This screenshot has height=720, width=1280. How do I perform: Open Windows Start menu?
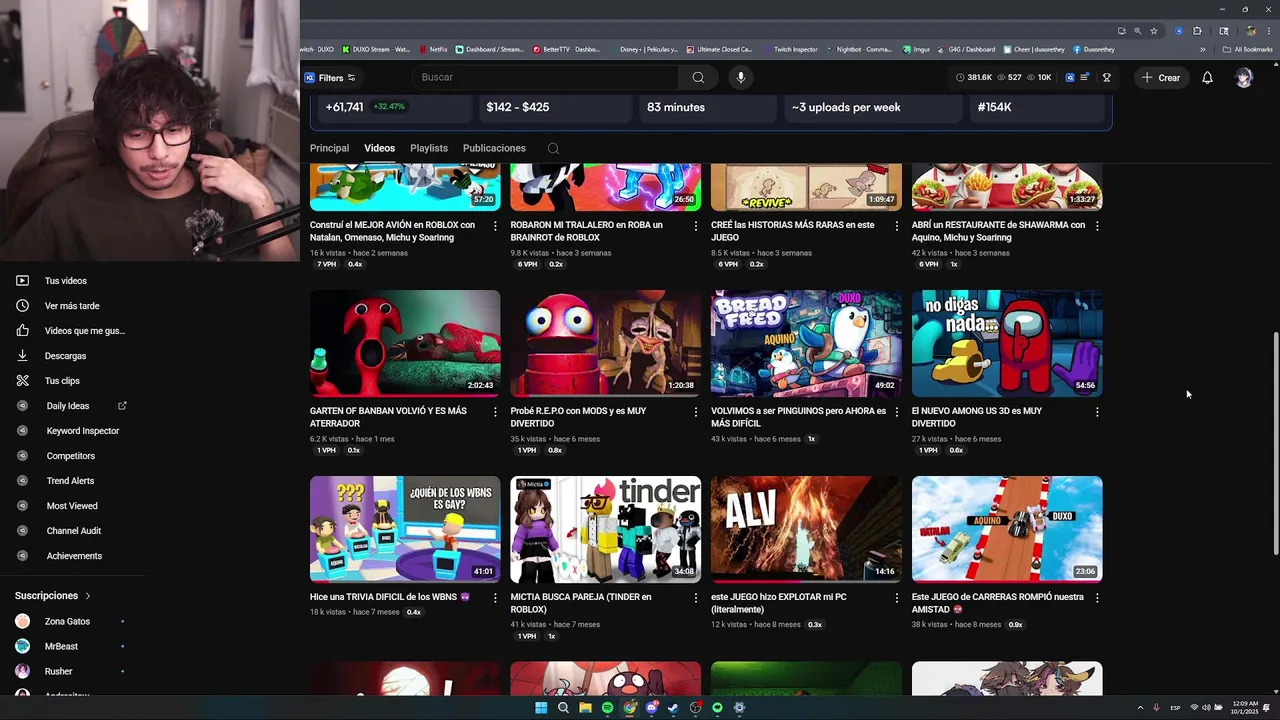tap(541, 708)
